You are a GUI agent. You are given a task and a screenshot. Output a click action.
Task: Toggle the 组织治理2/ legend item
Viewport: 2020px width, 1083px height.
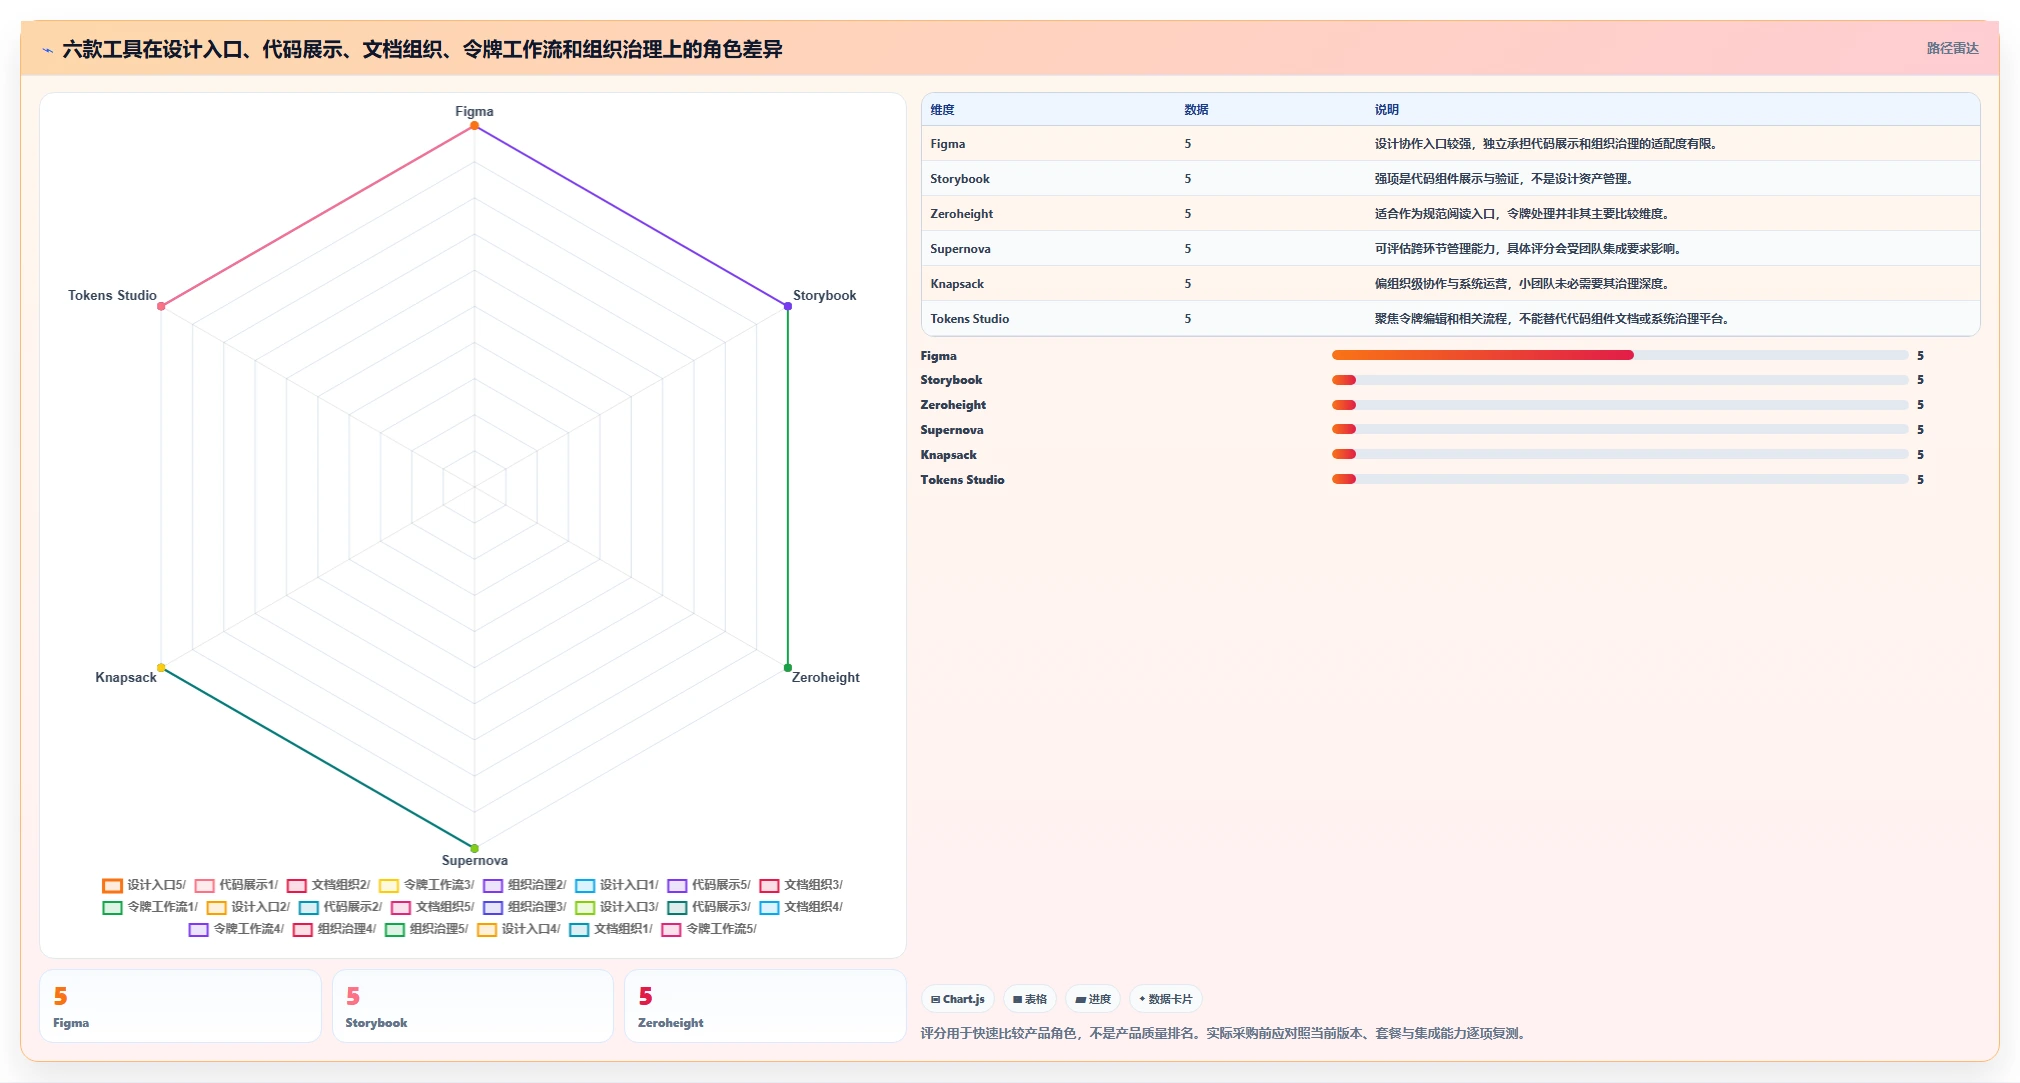525,885
